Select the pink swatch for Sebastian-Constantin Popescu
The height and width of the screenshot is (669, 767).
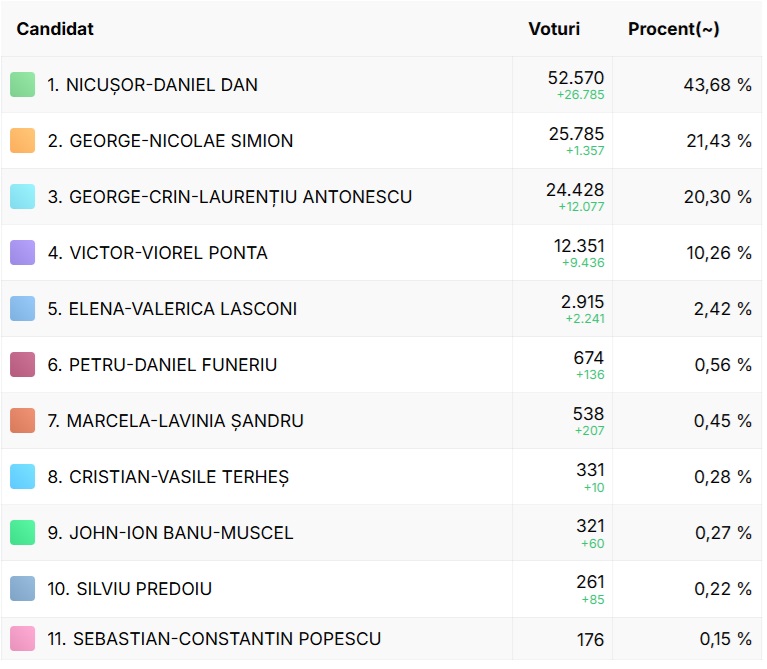tap(23, 639)
